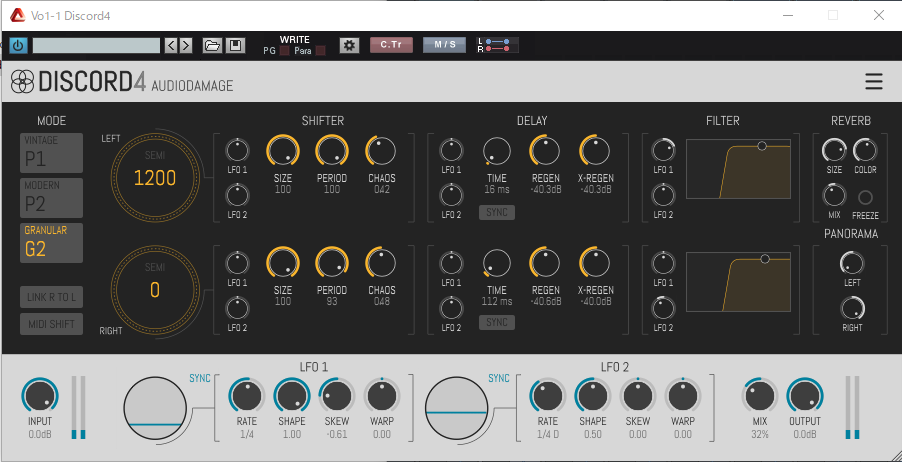Viewport: 902px width, 462px height.
Task: Click LFO 2 SKEW knob
Action: (637, 396)
